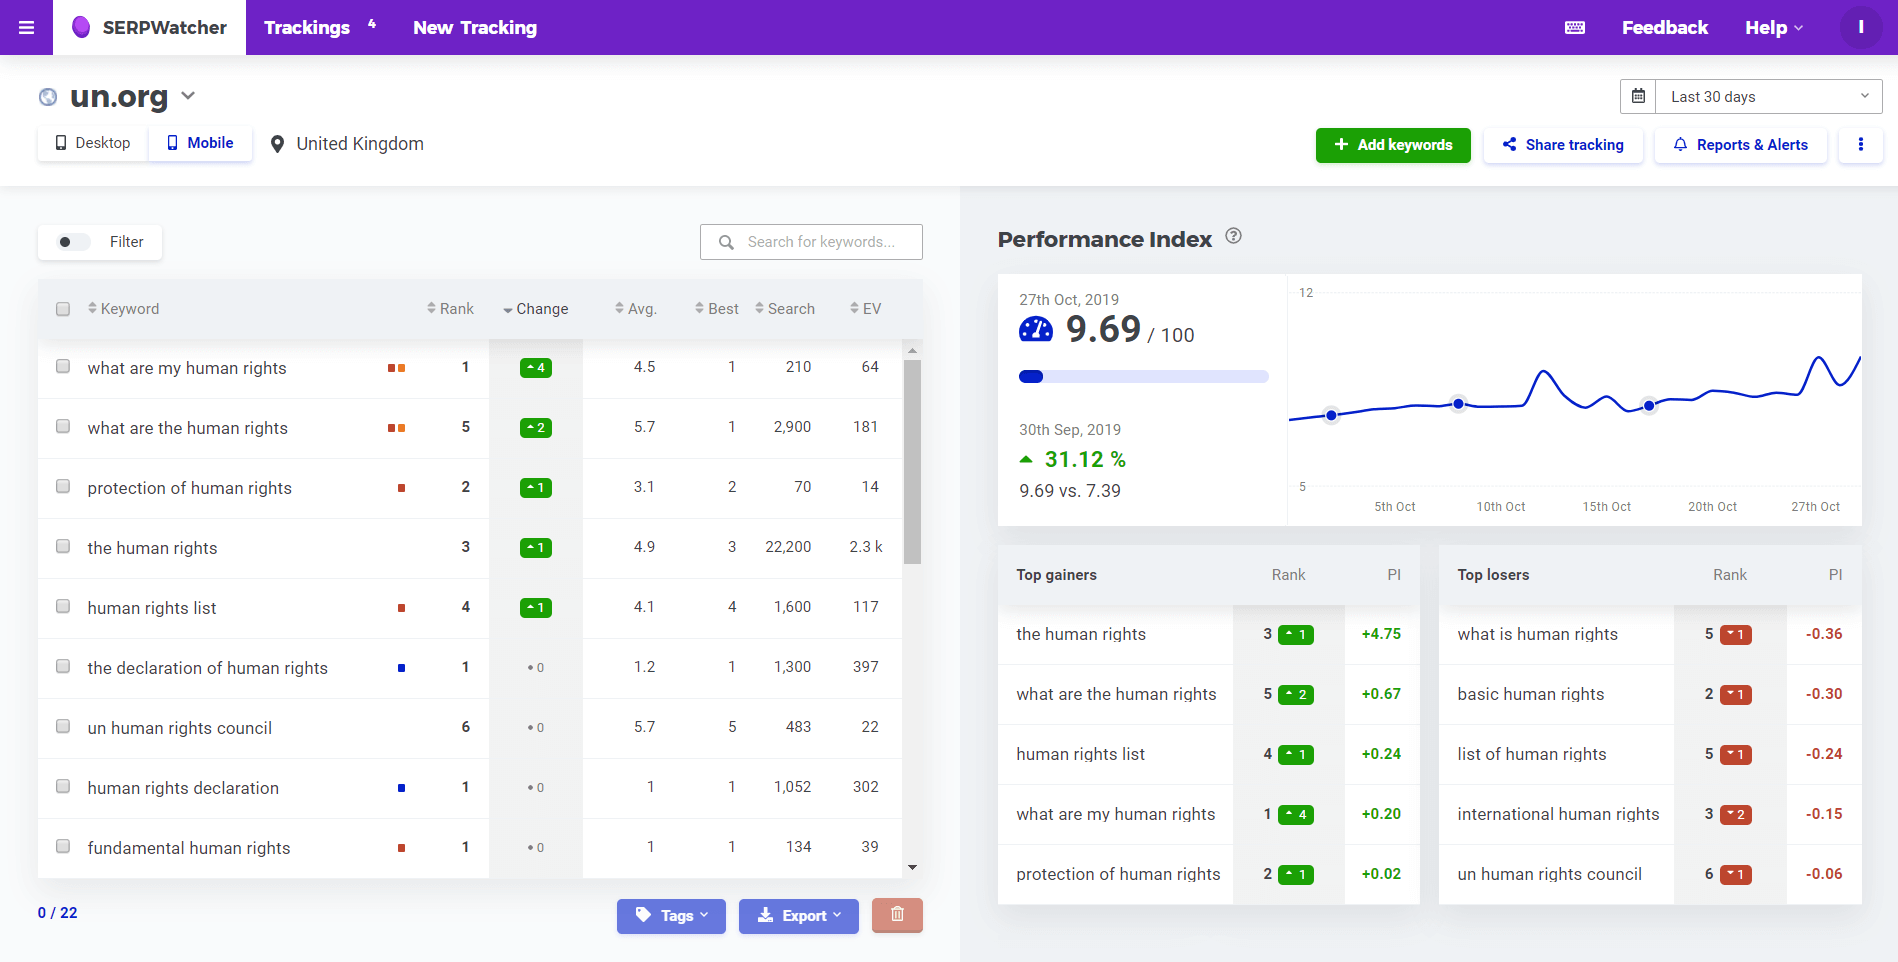The image size is (1898, 962).
Task: Sort the table by Search volume column
Action: click(x=785, y=309)
